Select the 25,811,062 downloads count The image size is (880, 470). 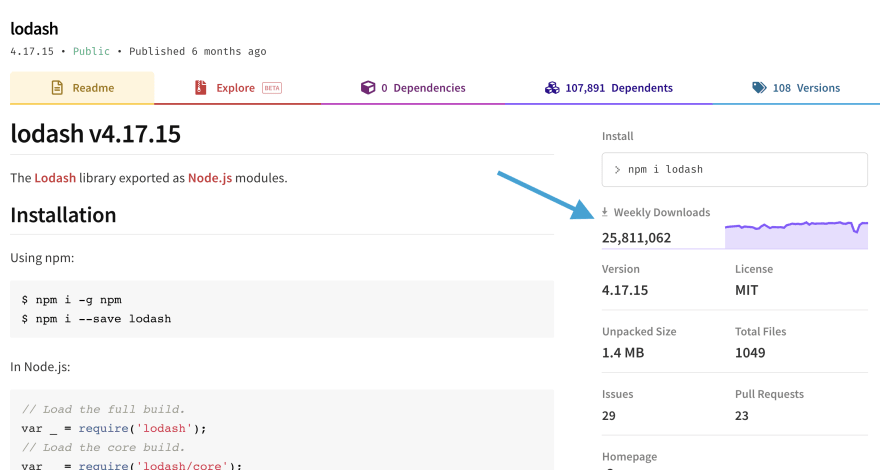636,238
